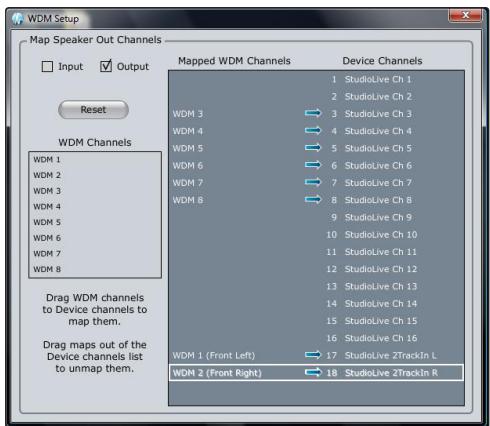This screenshot has height=426, width=490.
Task: Select WDM 5 in WDM Channels list
Action: tap(95, 222)
